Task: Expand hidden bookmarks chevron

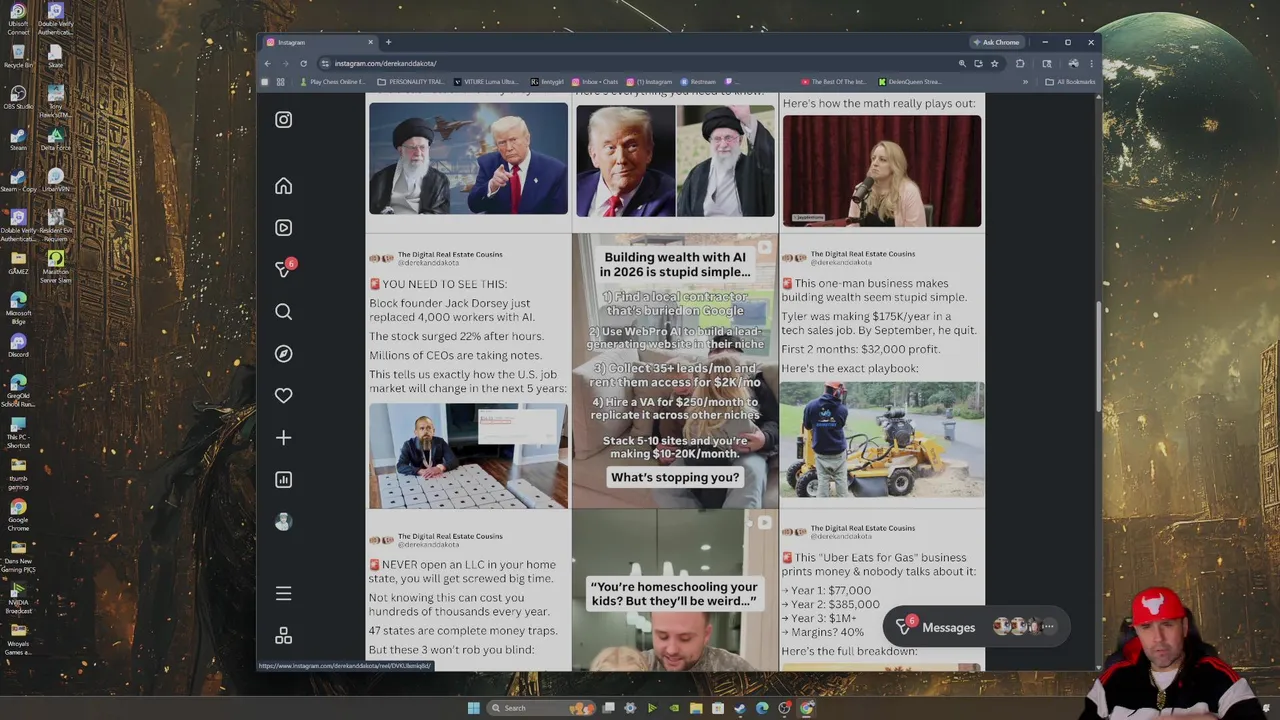Action: tap(1025, 82)
